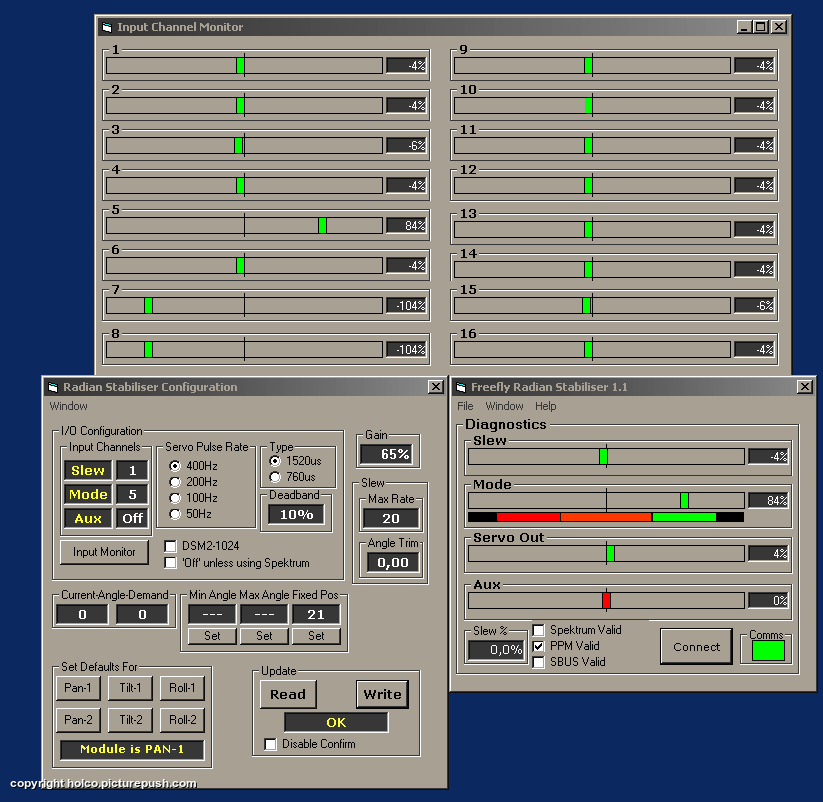The height and width of the screenshot is (802, 823).
Task: Click the Roll-2 defaults button
Action: pos(182,720)
